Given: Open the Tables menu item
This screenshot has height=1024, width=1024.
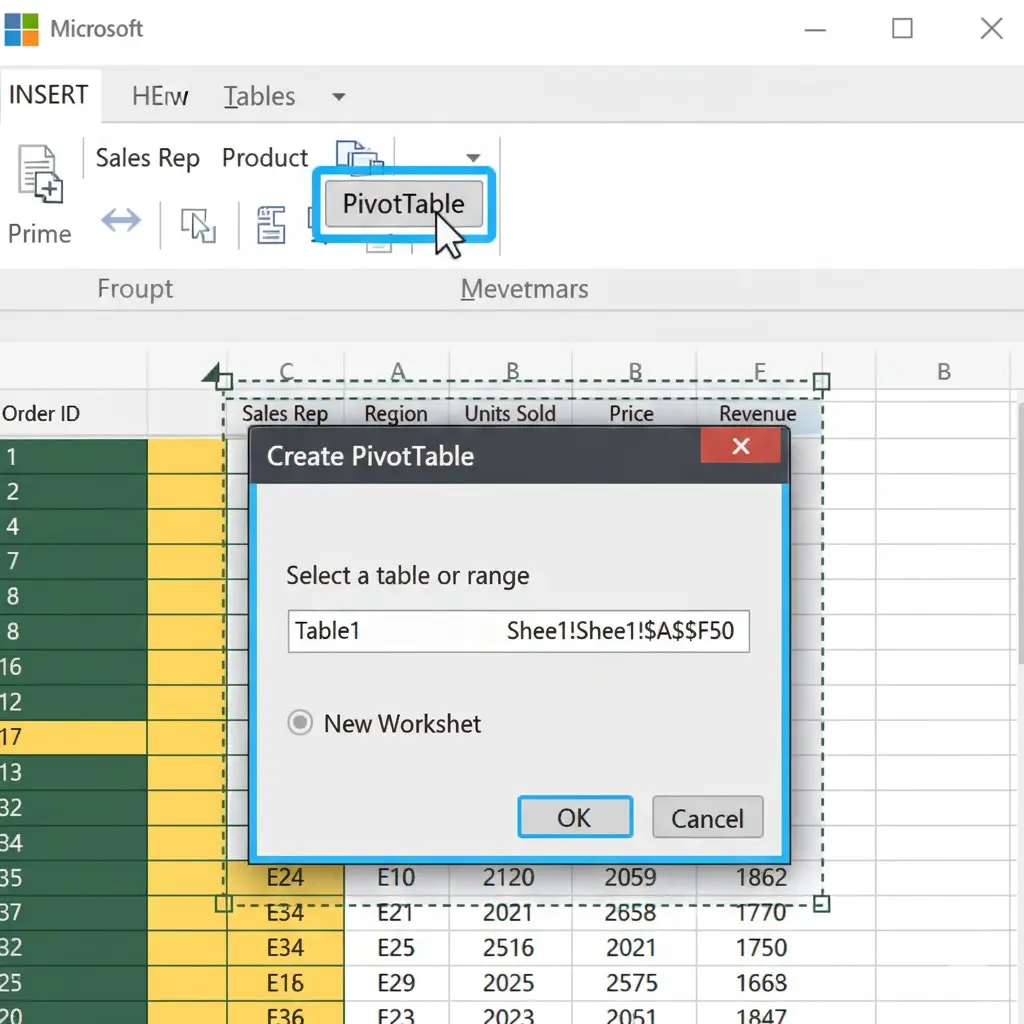Looking at the screenshot, I should (258, 96).
